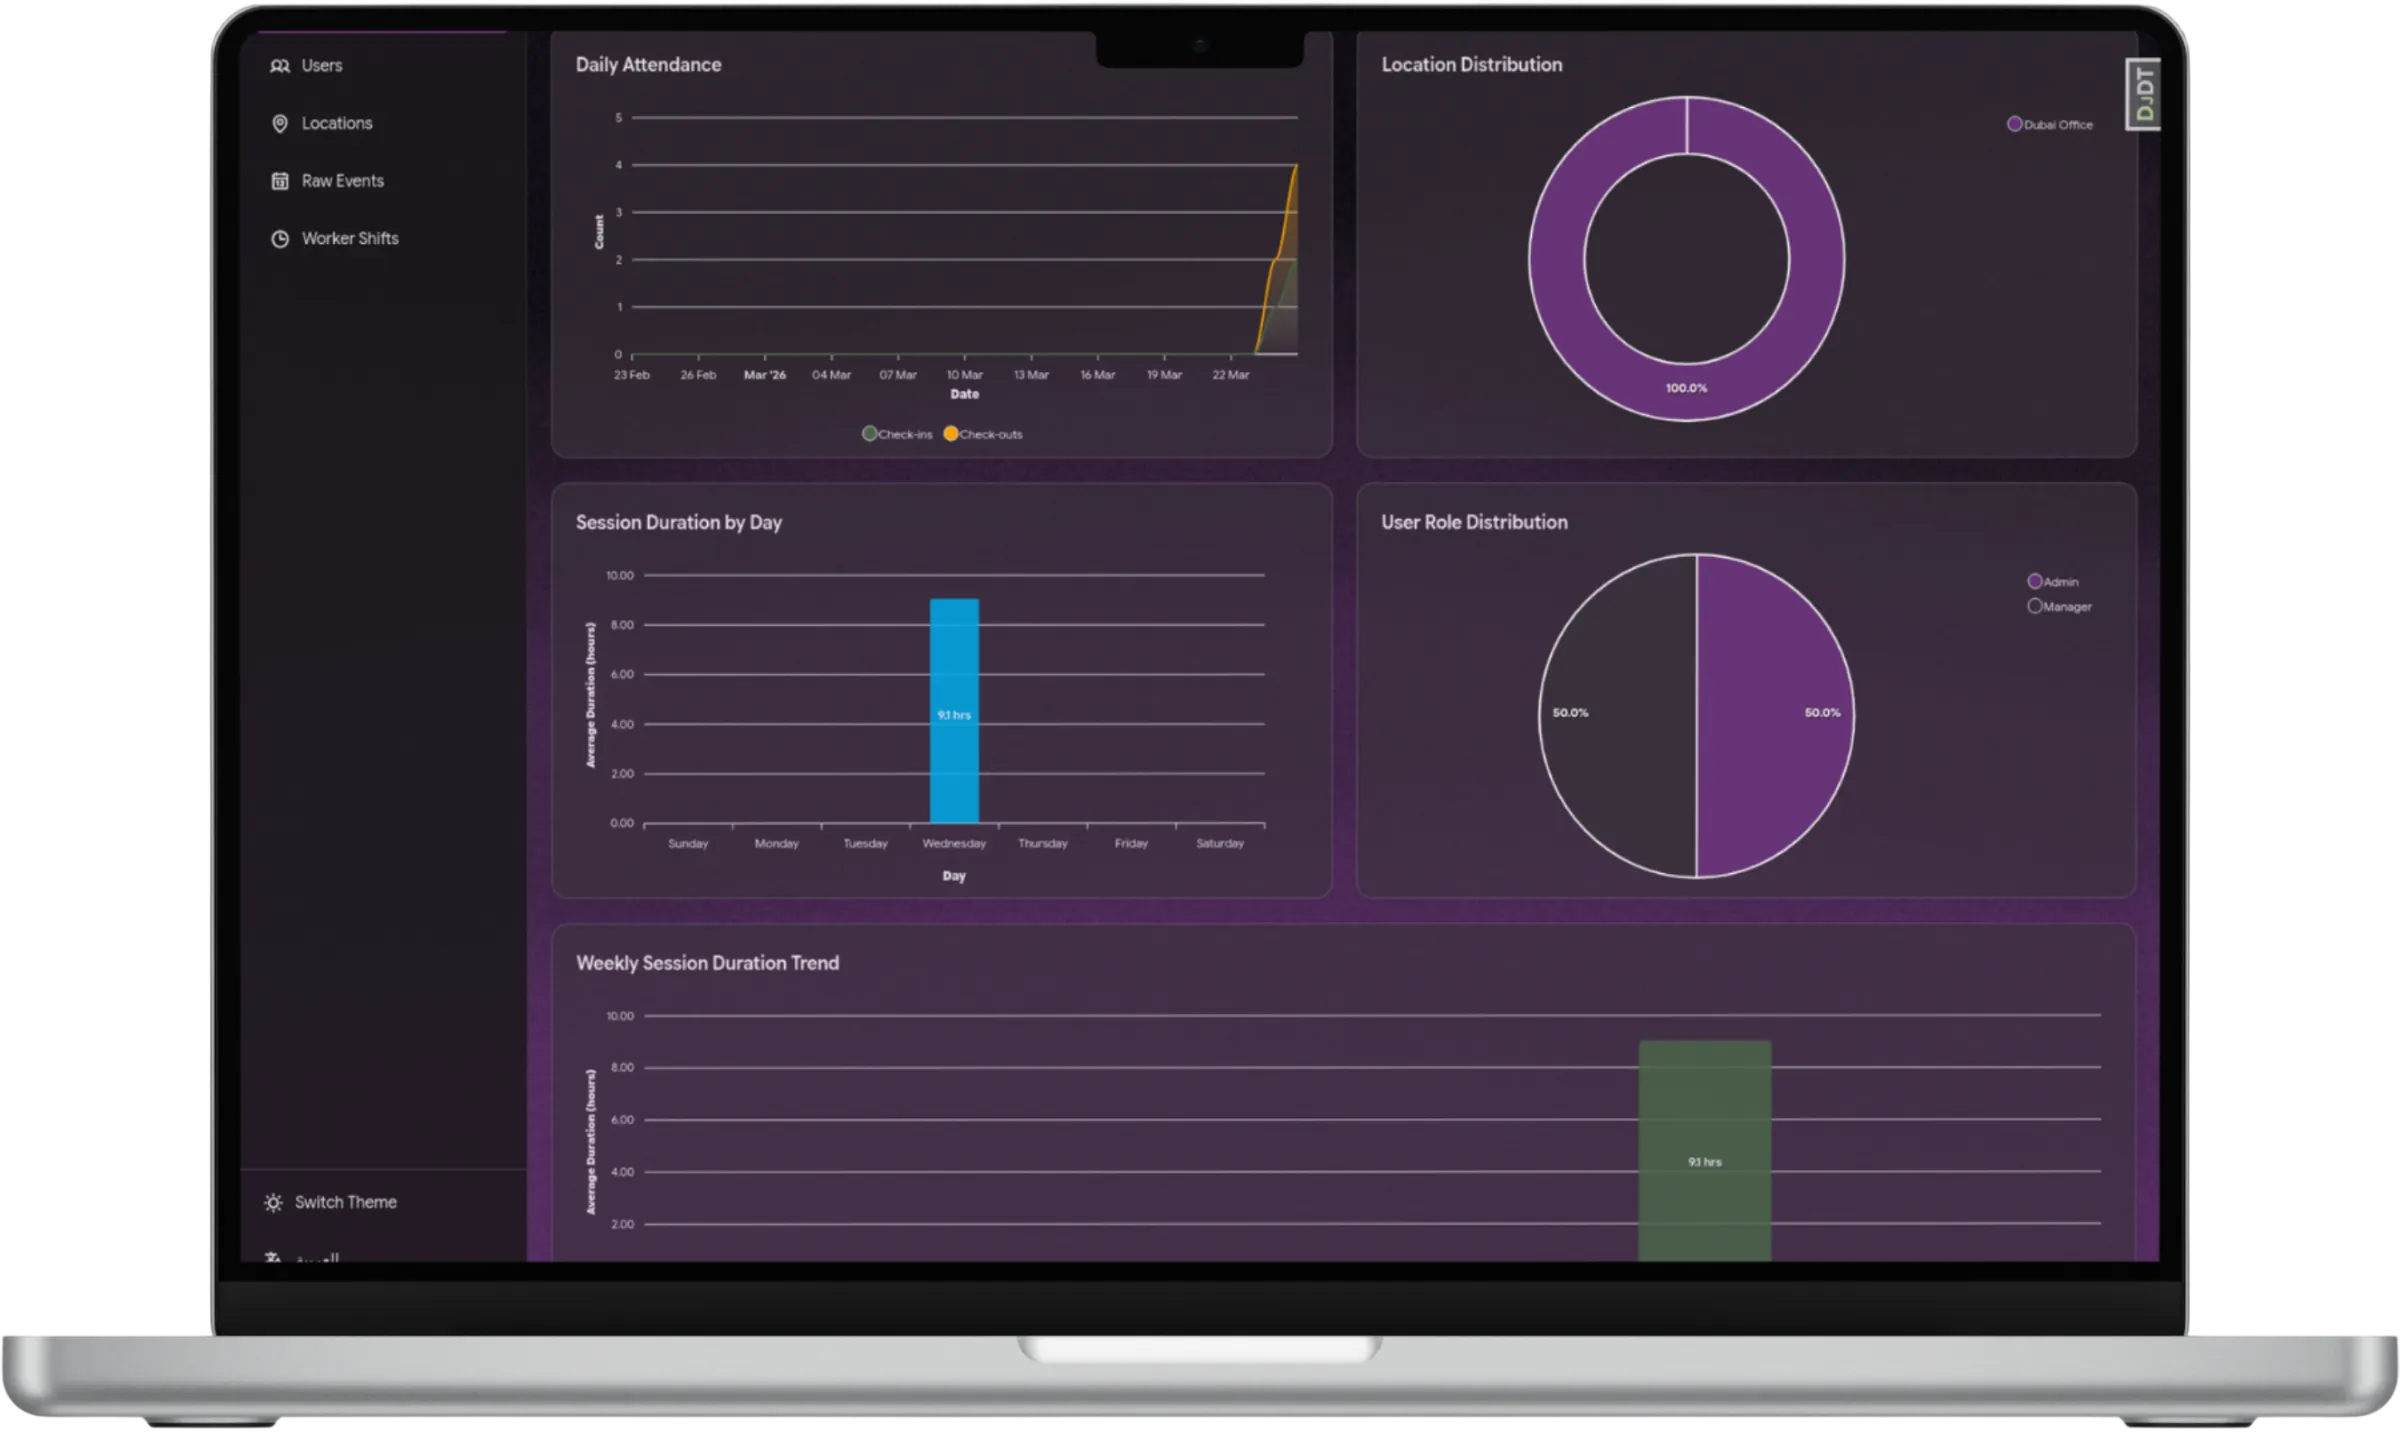This screenshot has height=1454, width=2400.
Task: Click the Locations map pin icon
Action: 280,124
